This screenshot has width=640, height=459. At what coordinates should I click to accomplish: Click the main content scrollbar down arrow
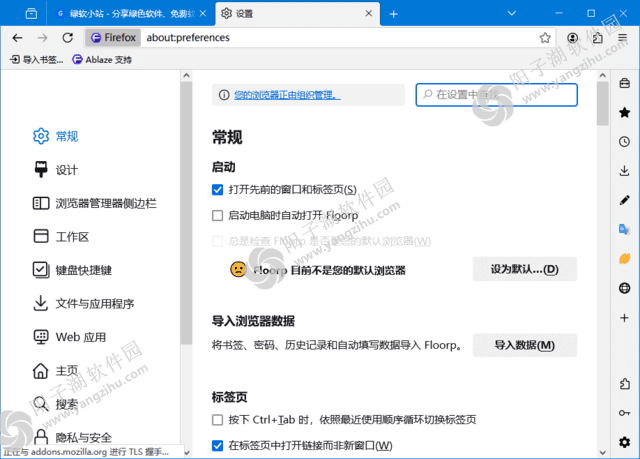(602, 452)
